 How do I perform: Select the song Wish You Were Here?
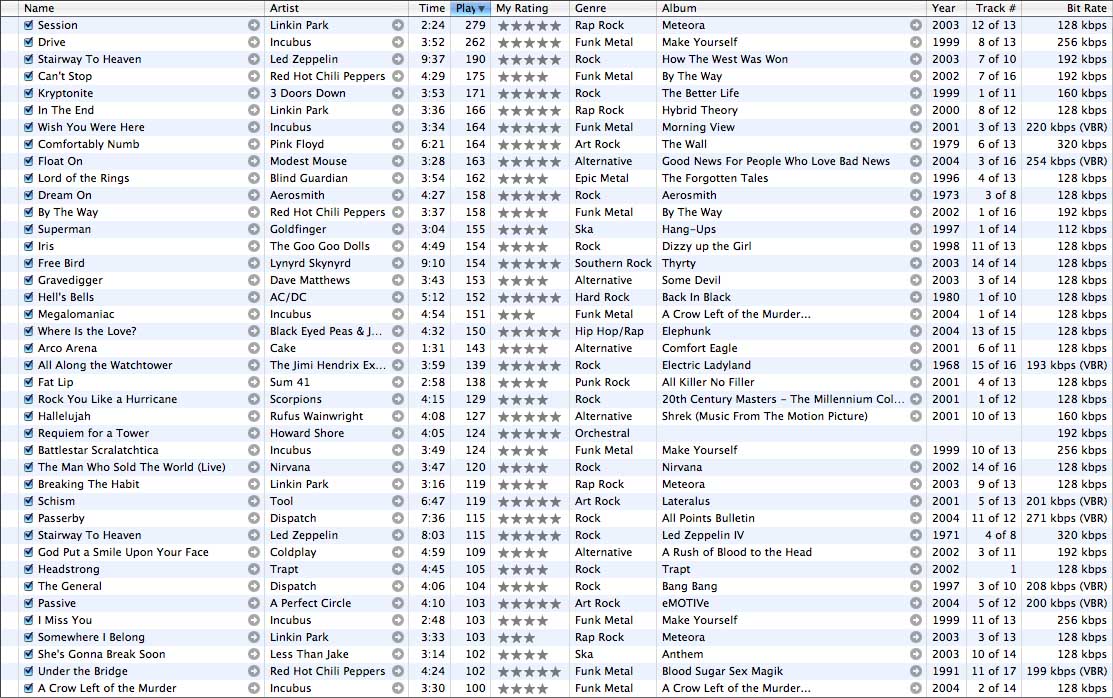pos(91,127)
